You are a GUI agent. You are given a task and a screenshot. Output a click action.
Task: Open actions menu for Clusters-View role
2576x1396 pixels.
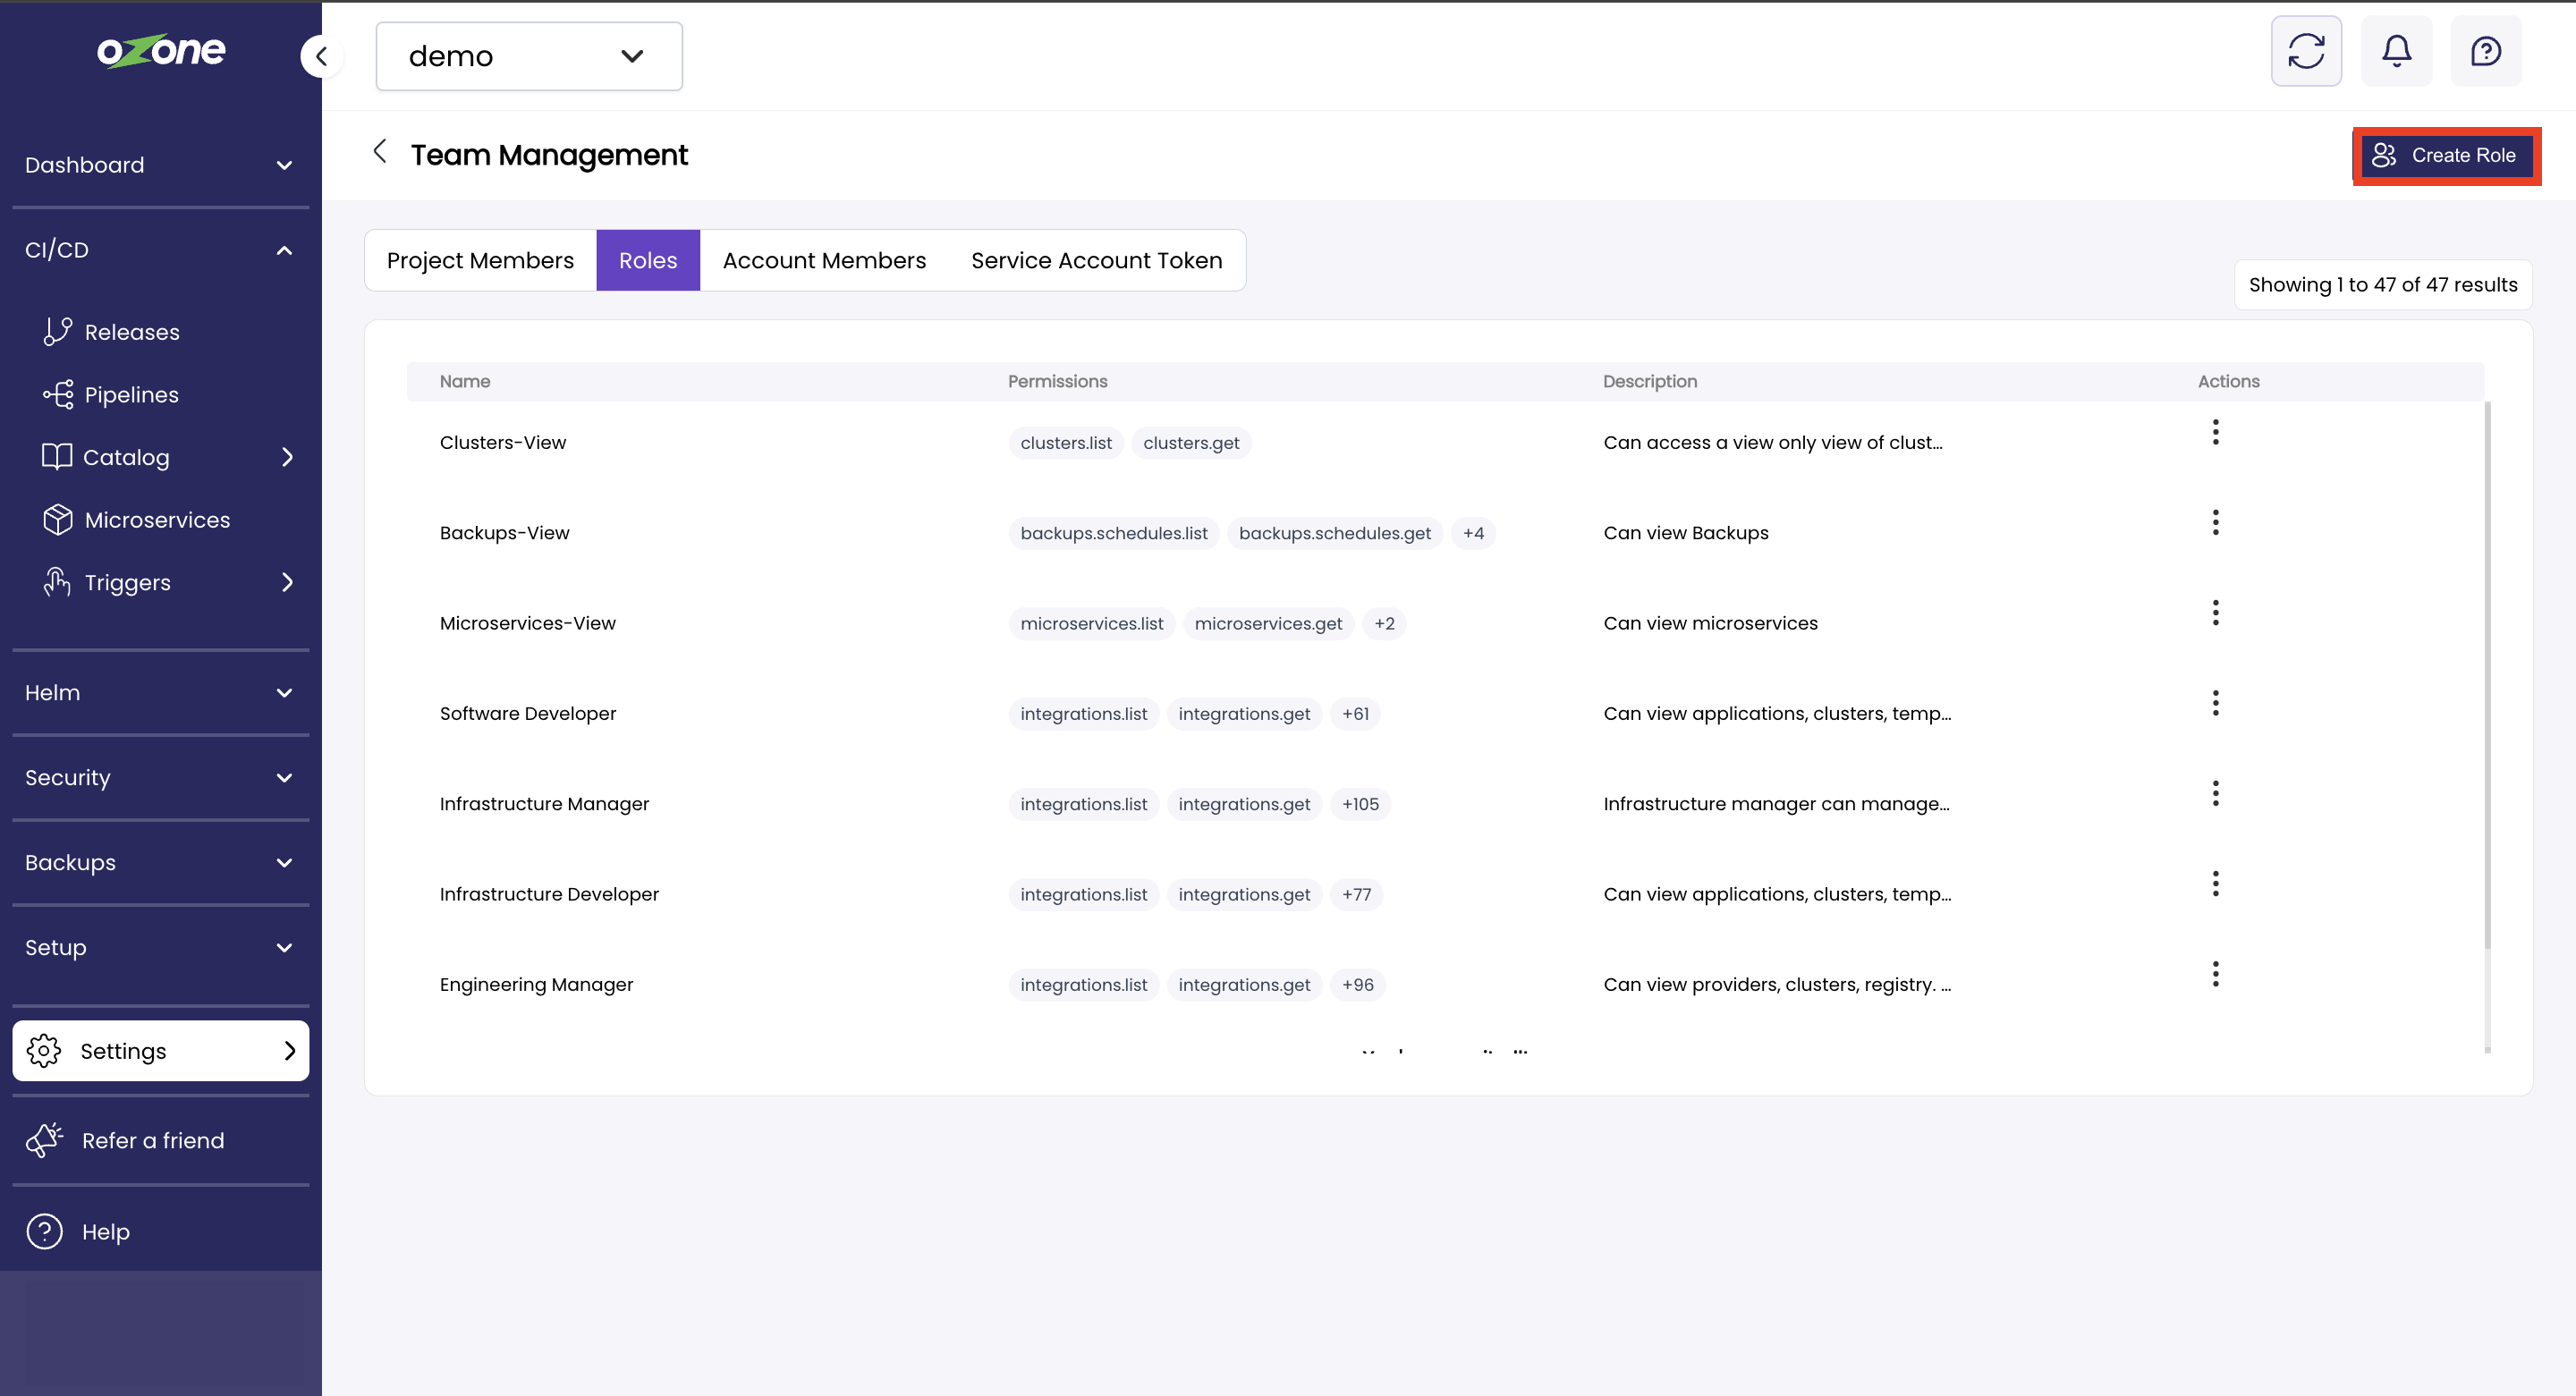pyautogui.click(x=2215, y=432)
